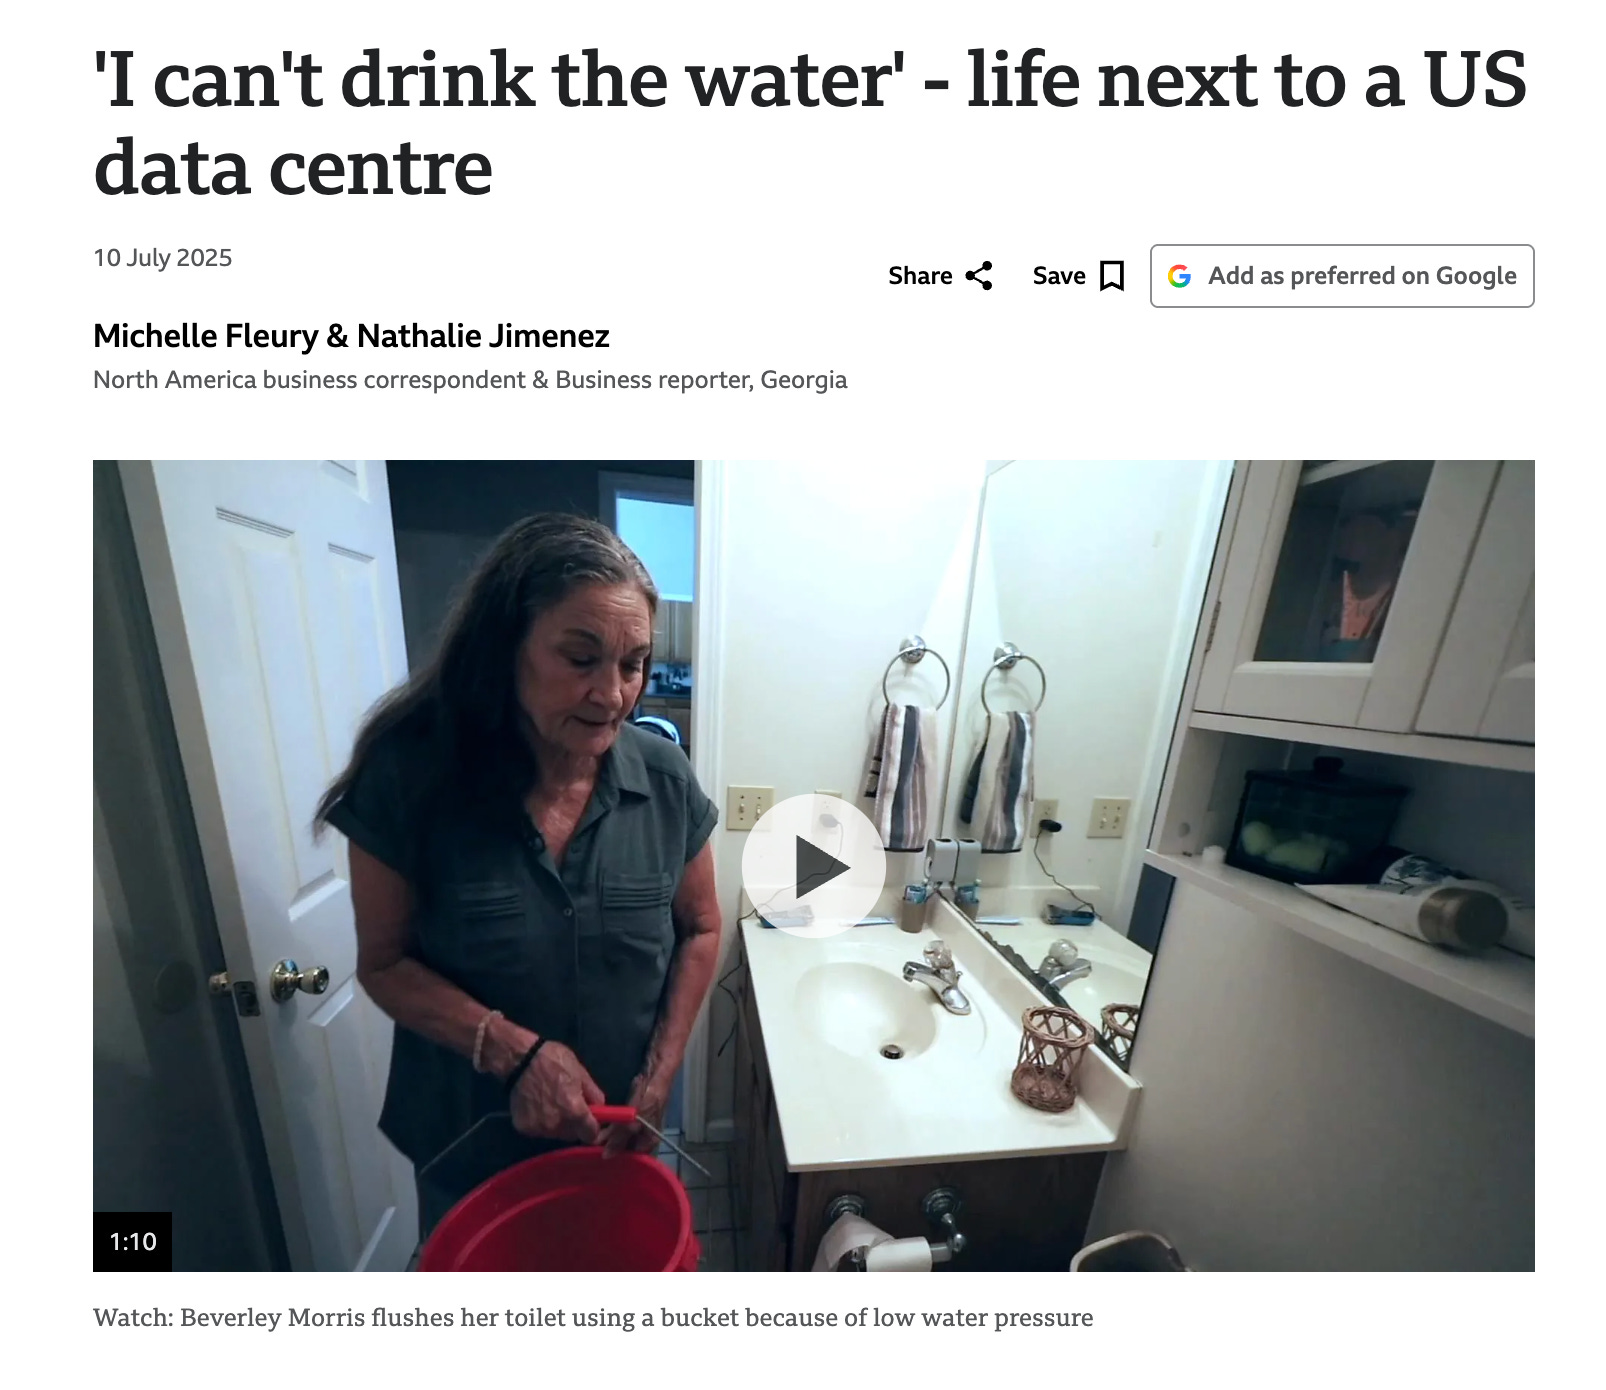The height and width of the screenshot is (1390, 1606).
Task: Click the Share label text
Action: [920, 276]
